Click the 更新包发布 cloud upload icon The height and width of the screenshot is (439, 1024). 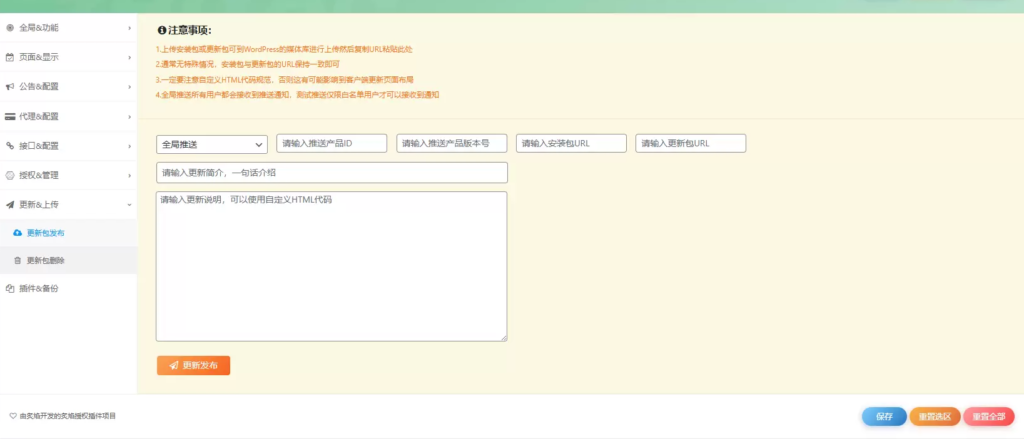(18, 233)
